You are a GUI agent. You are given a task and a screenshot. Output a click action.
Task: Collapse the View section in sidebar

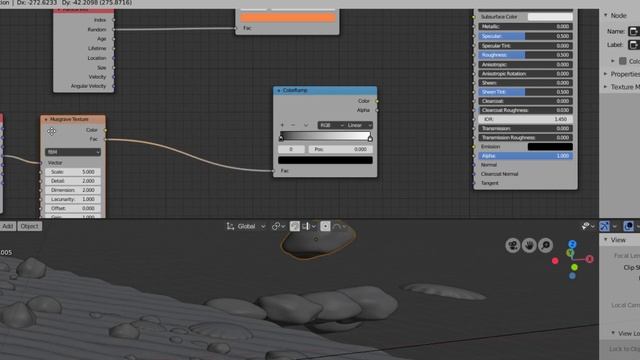point(606,240)
